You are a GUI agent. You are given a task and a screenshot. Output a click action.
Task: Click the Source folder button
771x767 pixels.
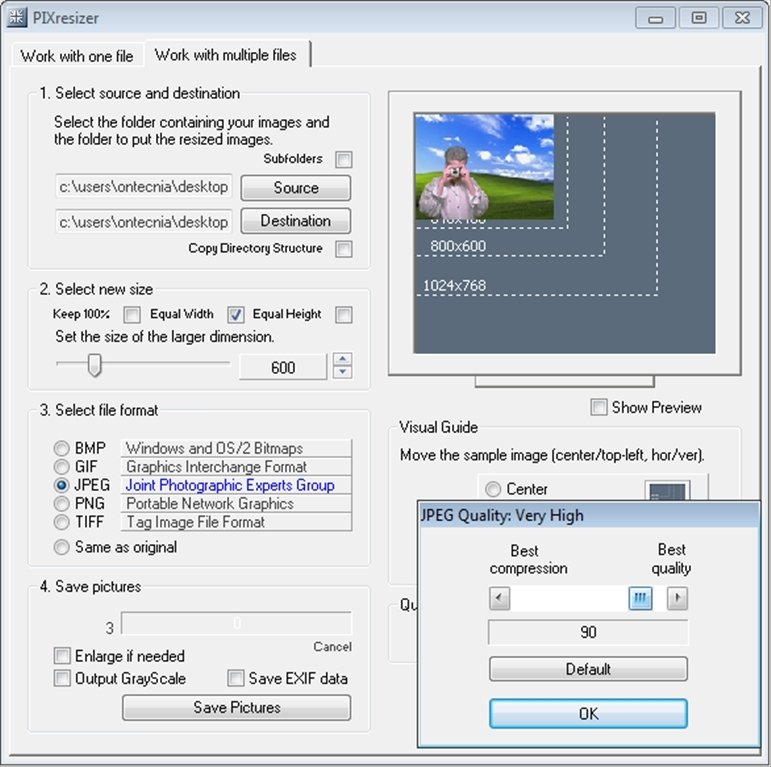[296, 188]
